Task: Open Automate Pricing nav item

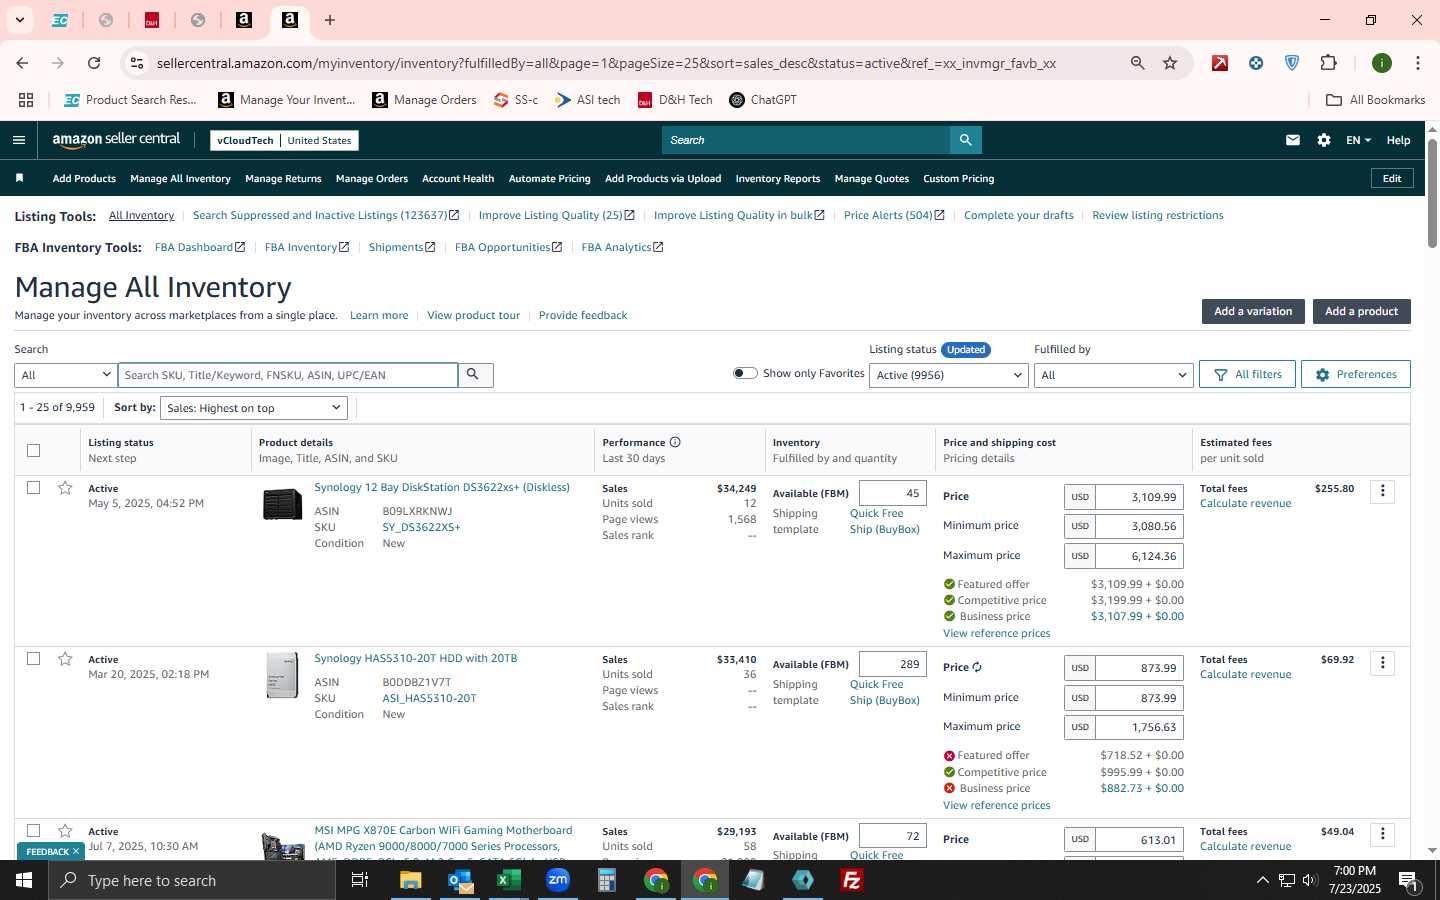Action: click(x=549, y=178)
